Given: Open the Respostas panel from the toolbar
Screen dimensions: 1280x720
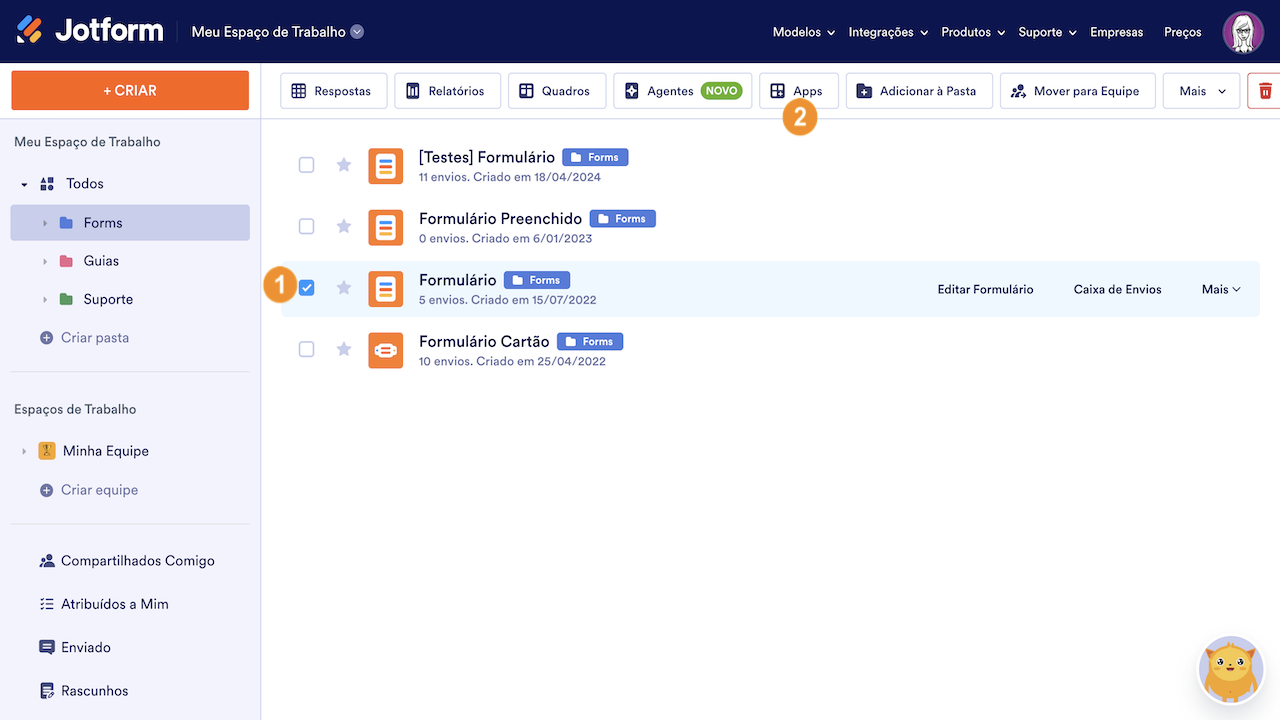Looking at the screenshot, I should tap(333, 90).
